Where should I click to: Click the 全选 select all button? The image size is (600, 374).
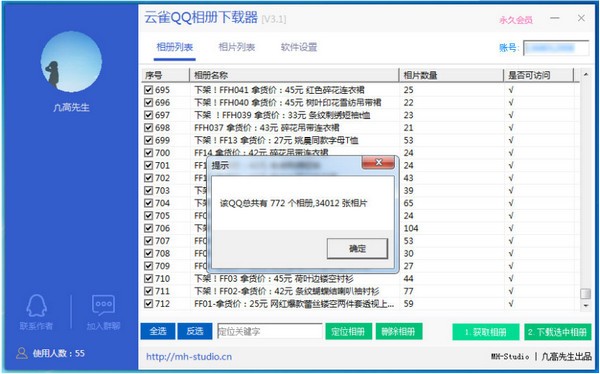click(158, 331)
